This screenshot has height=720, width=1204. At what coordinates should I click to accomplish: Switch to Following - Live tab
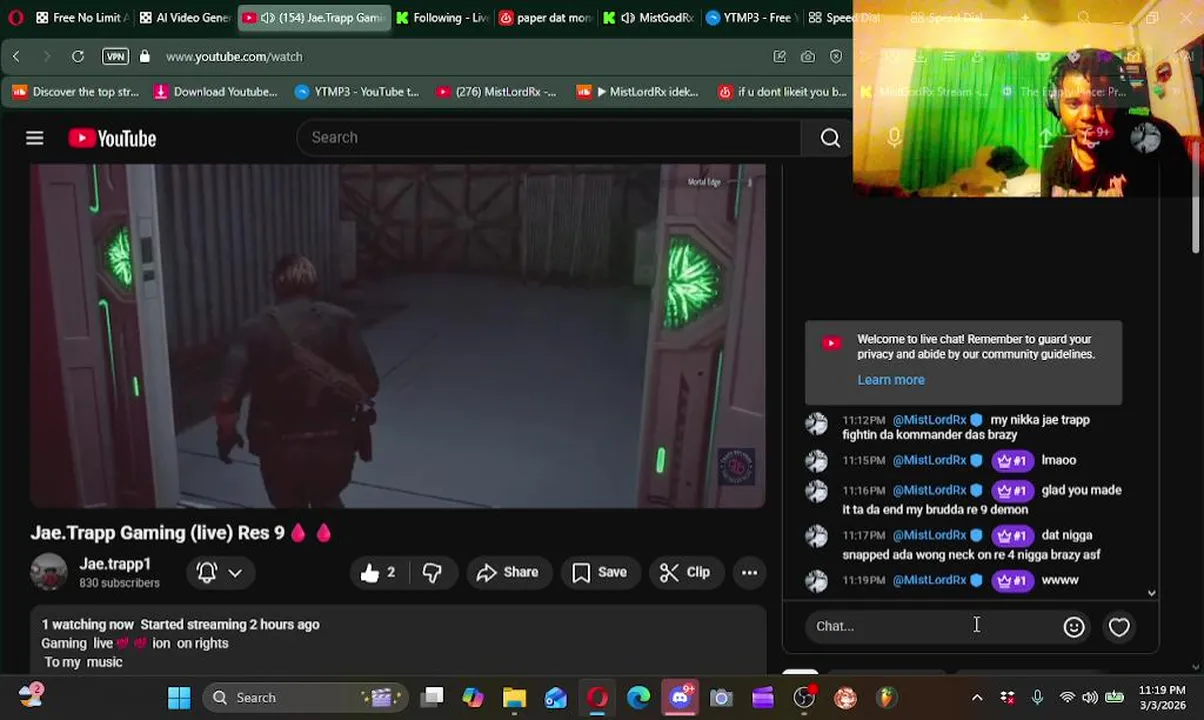[441, 18]
